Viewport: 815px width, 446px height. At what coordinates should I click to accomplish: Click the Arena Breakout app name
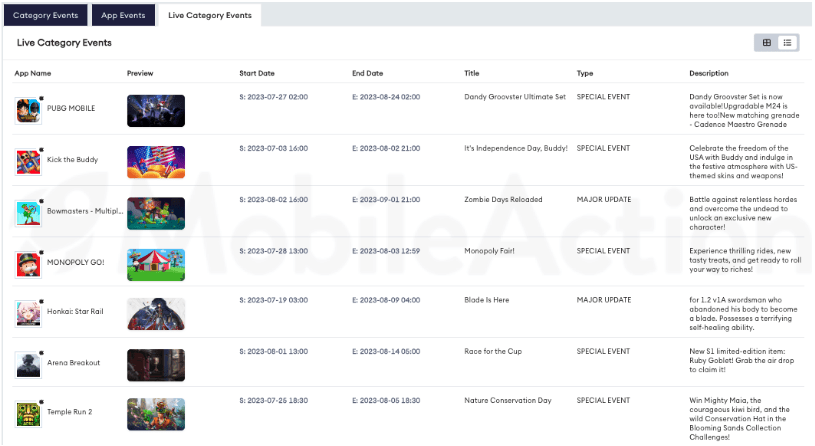73,363
